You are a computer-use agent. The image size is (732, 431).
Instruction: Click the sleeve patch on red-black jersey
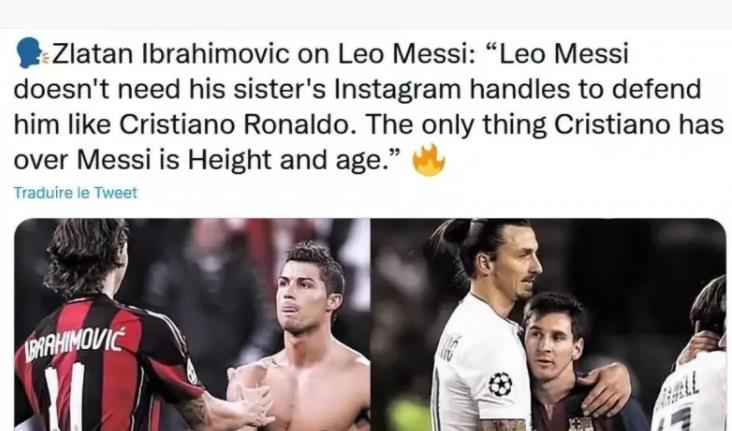(192, 371)
